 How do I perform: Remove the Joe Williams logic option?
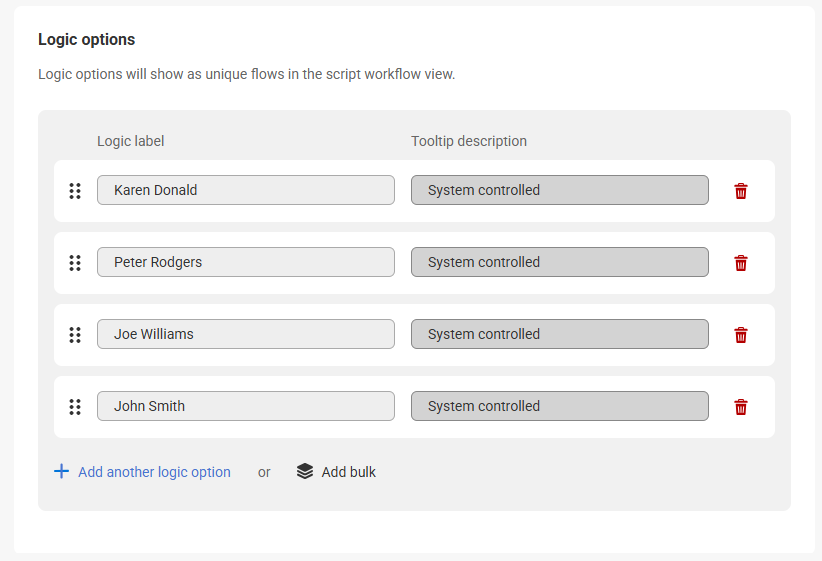tap(741, 335)
